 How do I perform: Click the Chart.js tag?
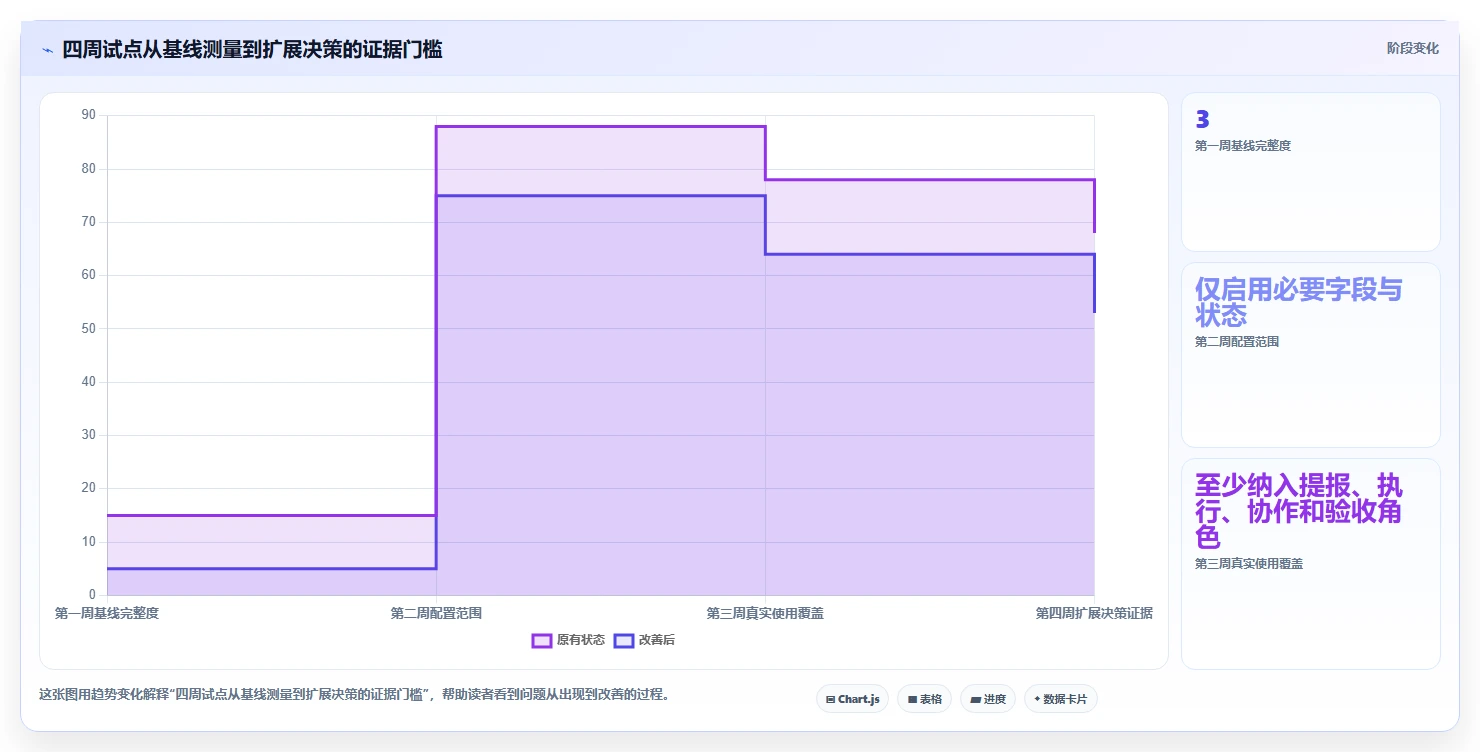852,699
